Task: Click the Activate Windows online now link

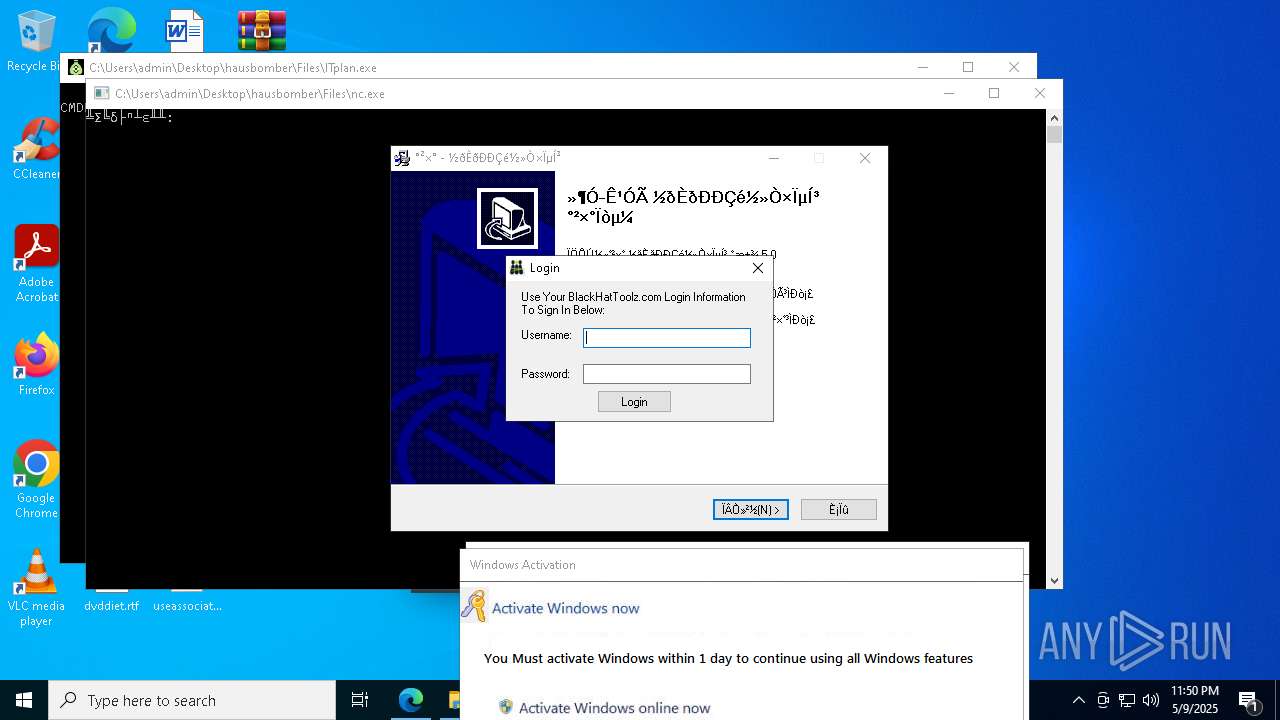Action: (614, 708)
